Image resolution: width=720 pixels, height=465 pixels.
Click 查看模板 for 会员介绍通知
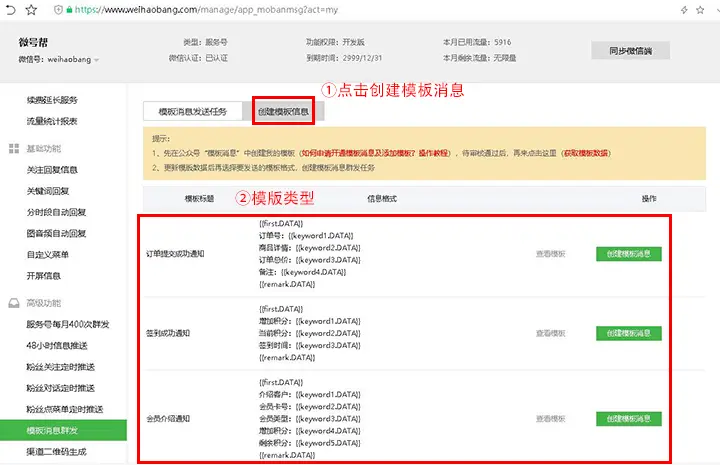point(551,419)
